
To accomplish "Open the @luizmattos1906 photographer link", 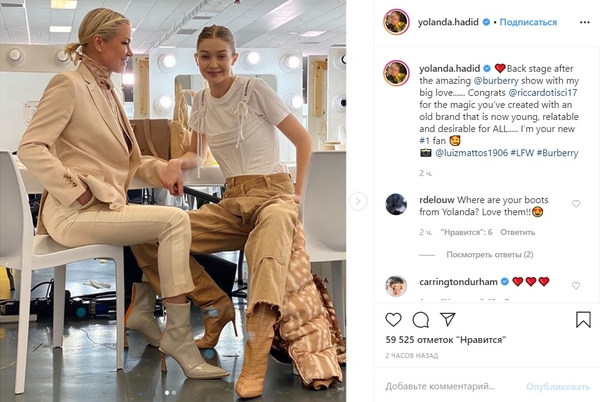I will [x=471, y=153].
